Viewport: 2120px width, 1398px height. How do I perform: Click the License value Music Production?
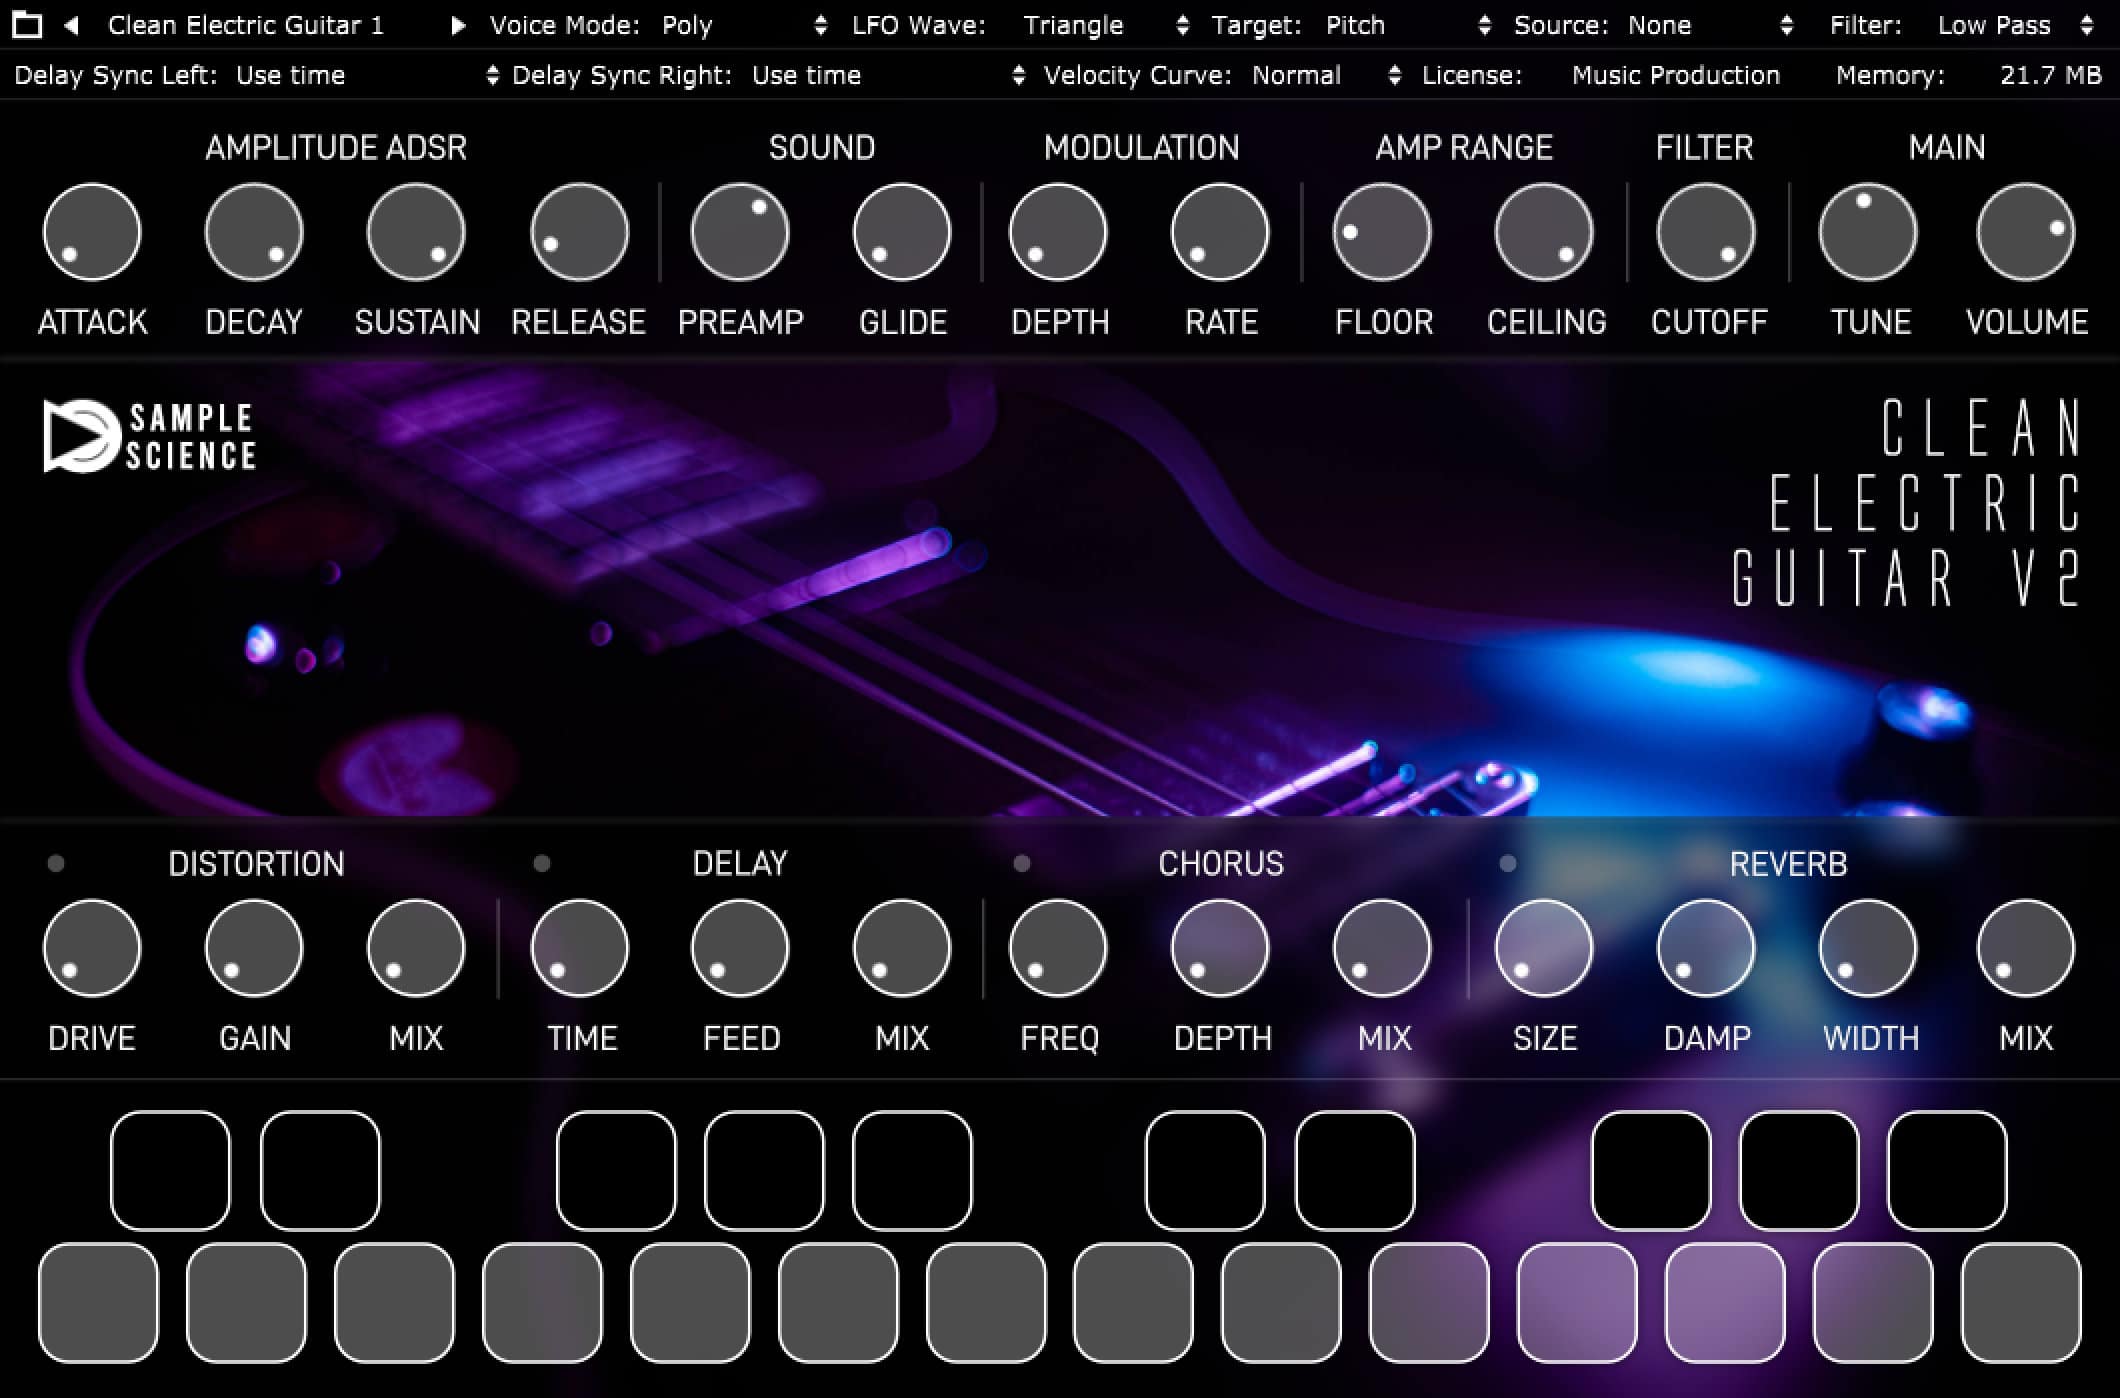(1676, 75)
